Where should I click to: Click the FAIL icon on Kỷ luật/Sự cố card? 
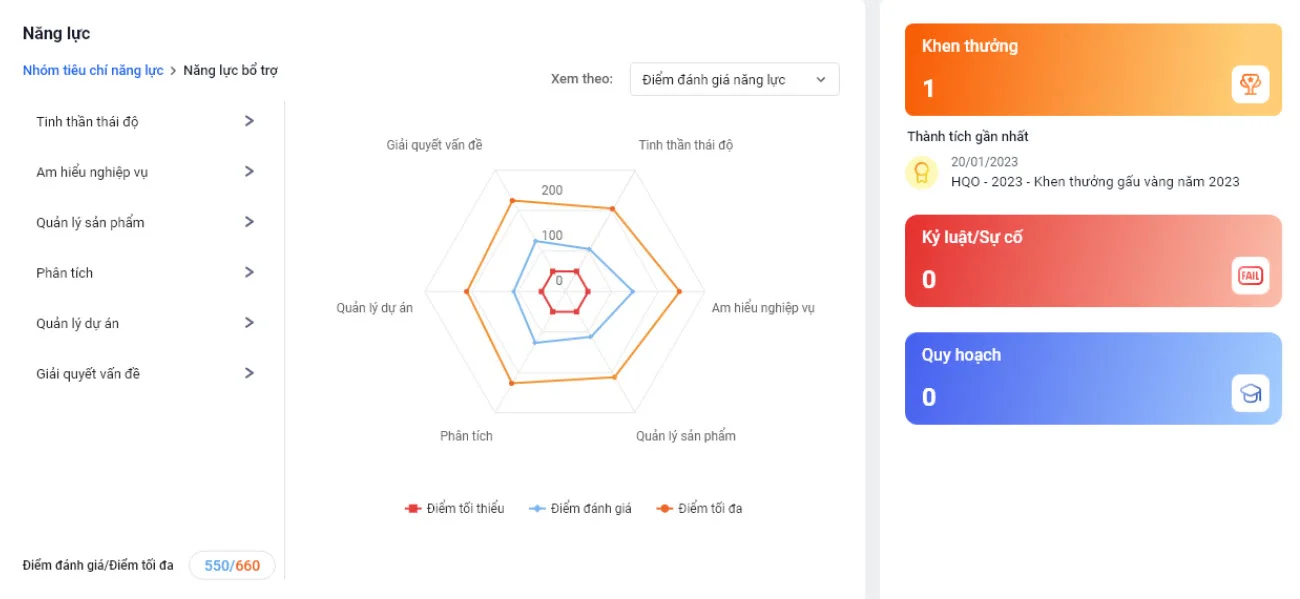point(1250,276)
